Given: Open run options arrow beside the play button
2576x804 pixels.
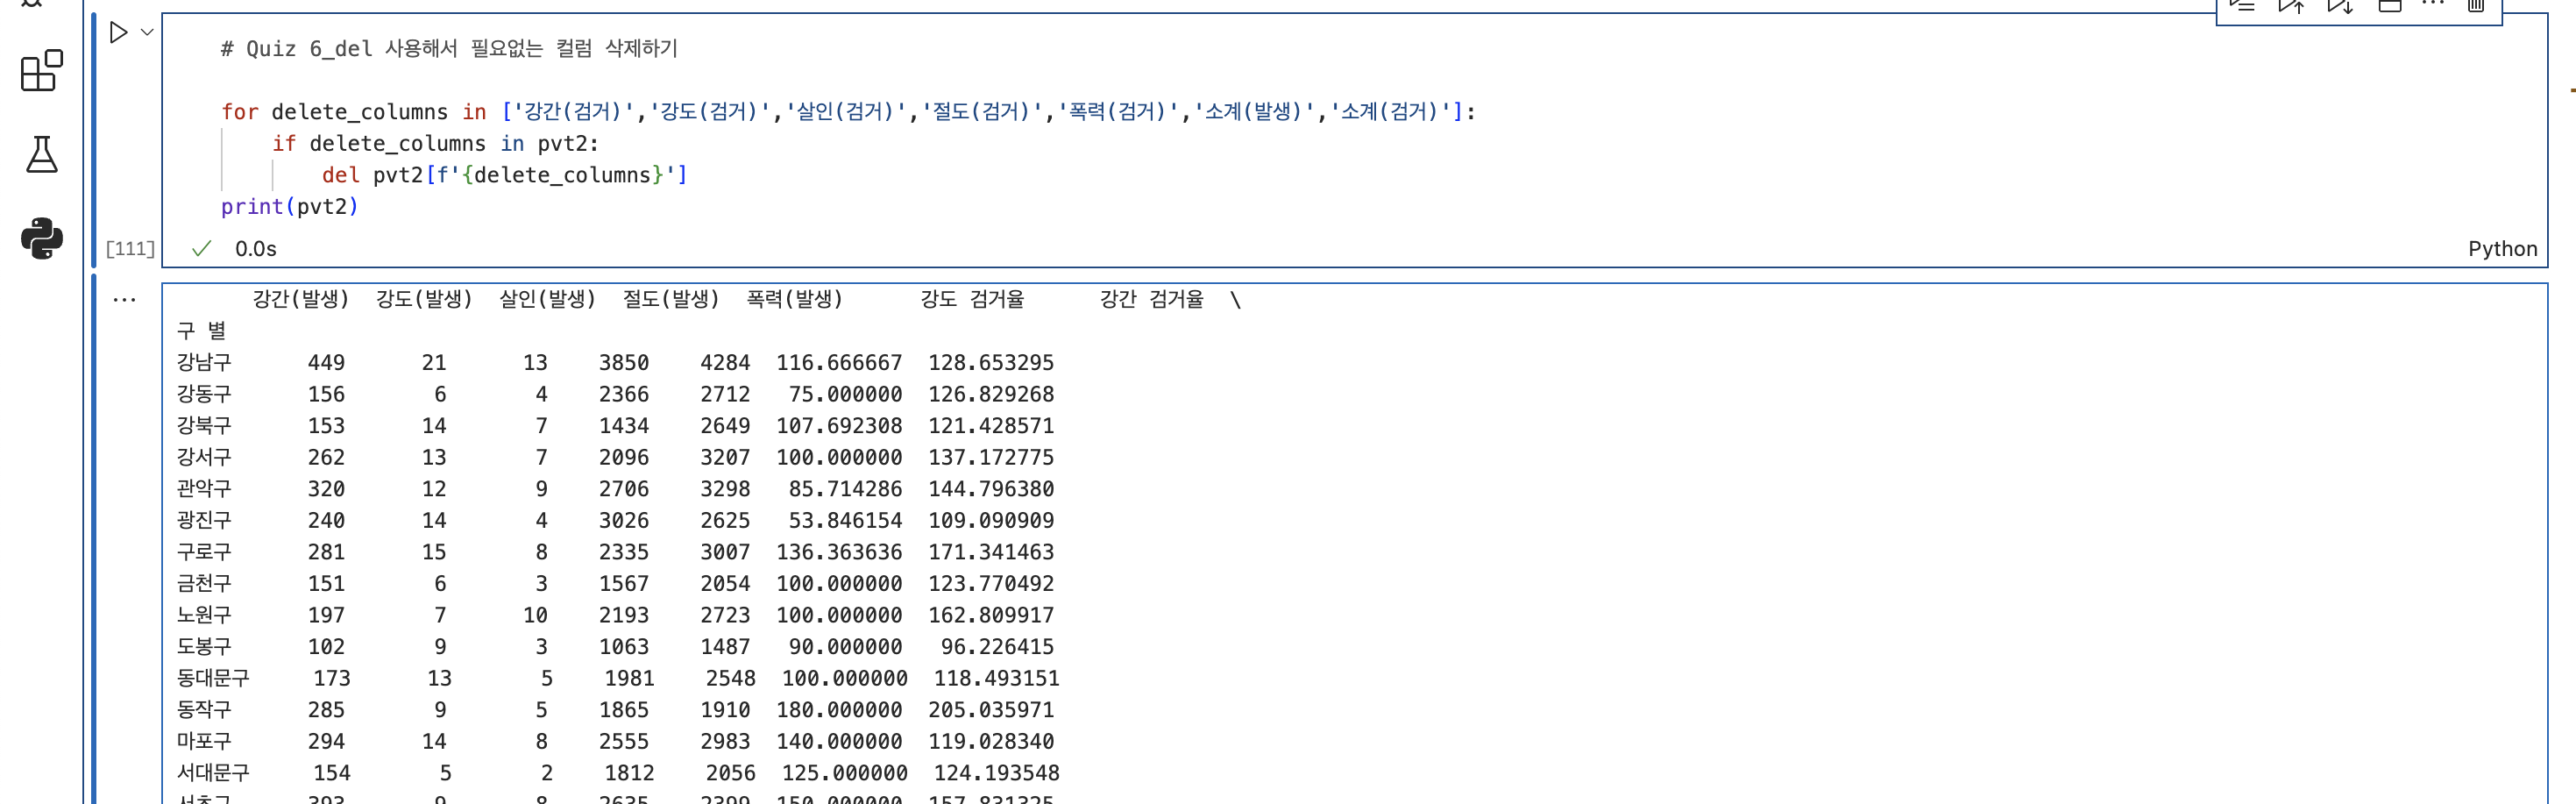Looking at the screenshot, I should tap(147, 33).
